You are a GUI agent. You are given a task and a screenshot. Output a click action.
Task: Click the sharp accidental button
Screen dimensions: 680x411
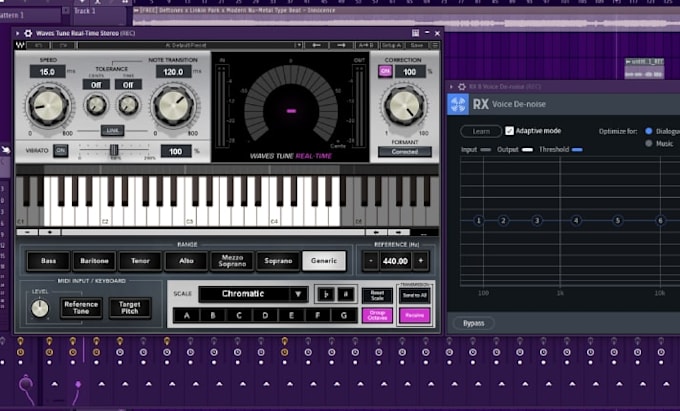pyautogui.click(x=346, y=294)
